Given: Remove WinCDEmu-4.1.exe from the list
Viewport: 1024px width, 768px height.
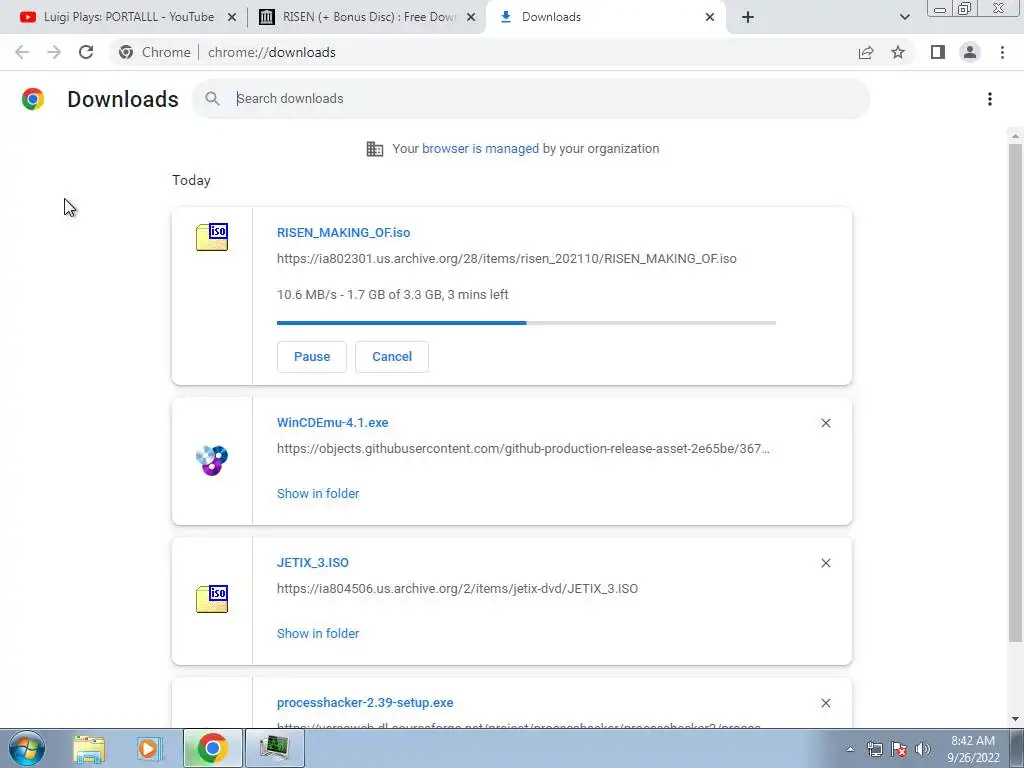Looking at the screenshot, I should pos(825,423).
